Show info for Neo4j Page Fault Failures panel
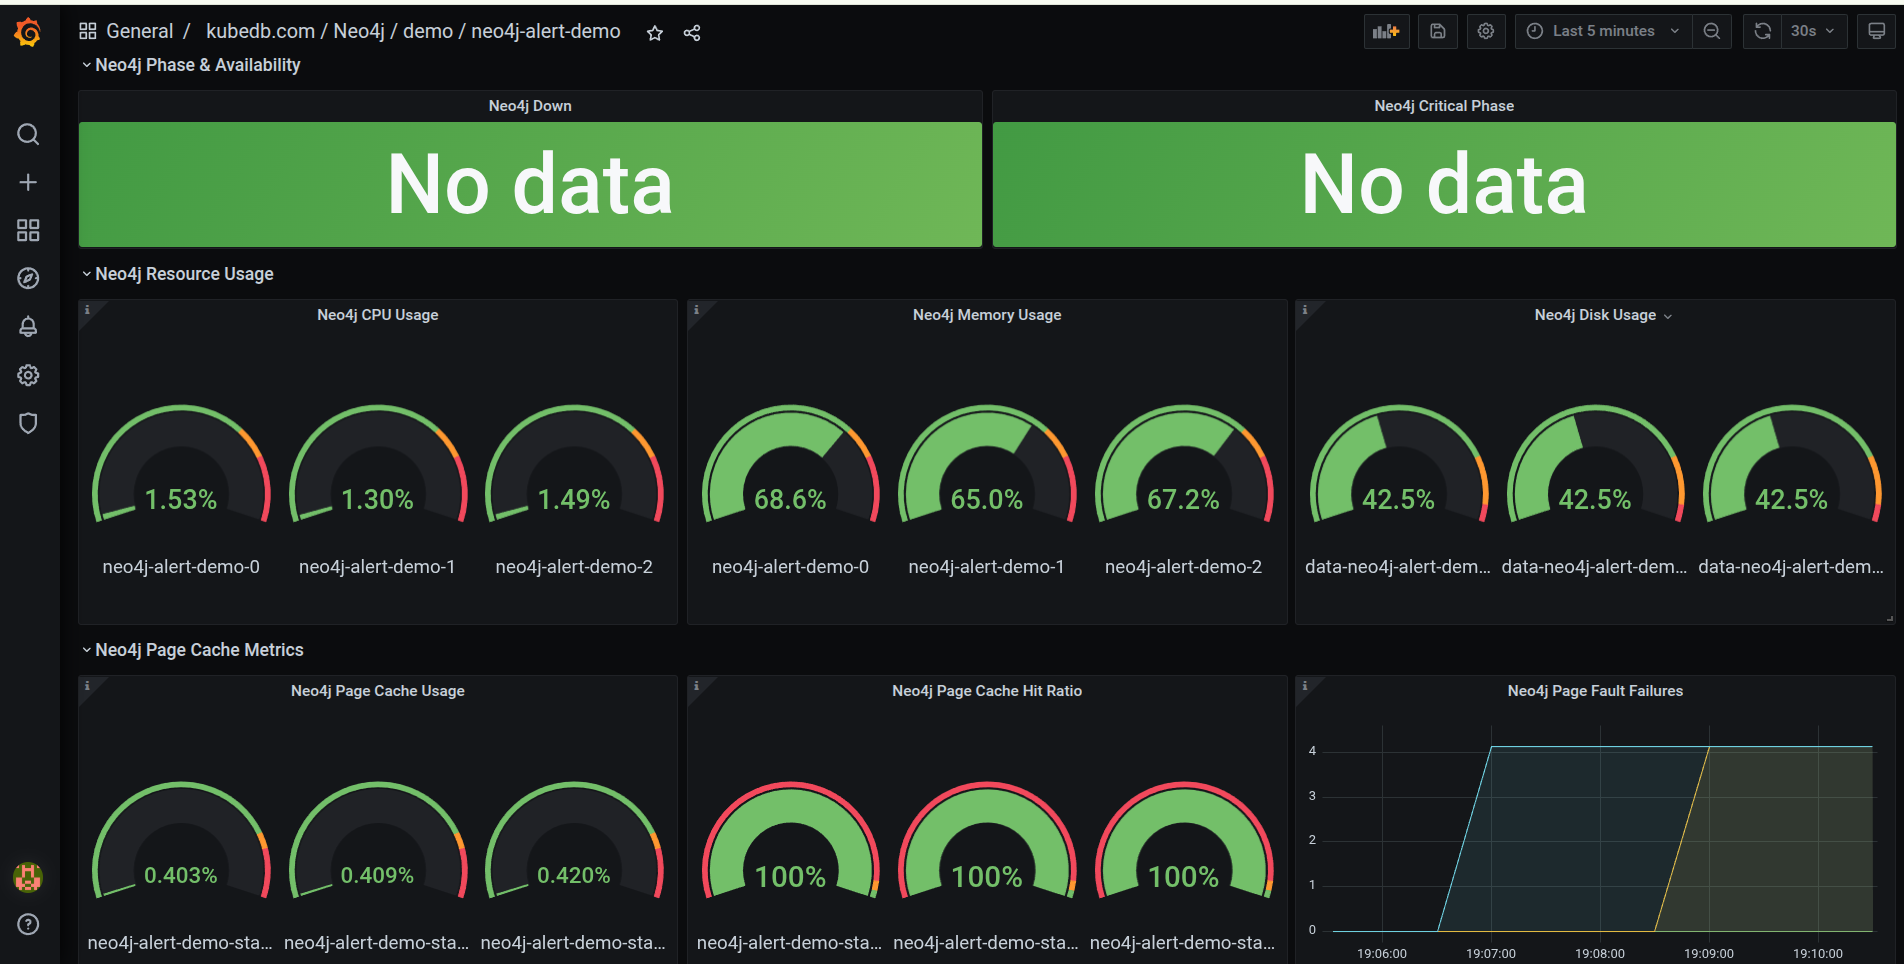The height and width of the screenshot is (964, 1904). click(1304, 686)
